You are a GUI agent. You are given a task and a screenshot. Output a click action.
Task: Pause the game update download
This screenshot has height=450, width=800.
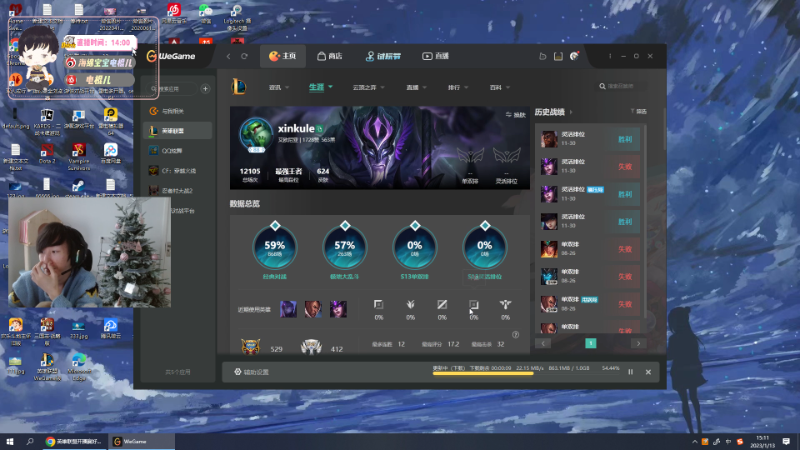(631, 372)
